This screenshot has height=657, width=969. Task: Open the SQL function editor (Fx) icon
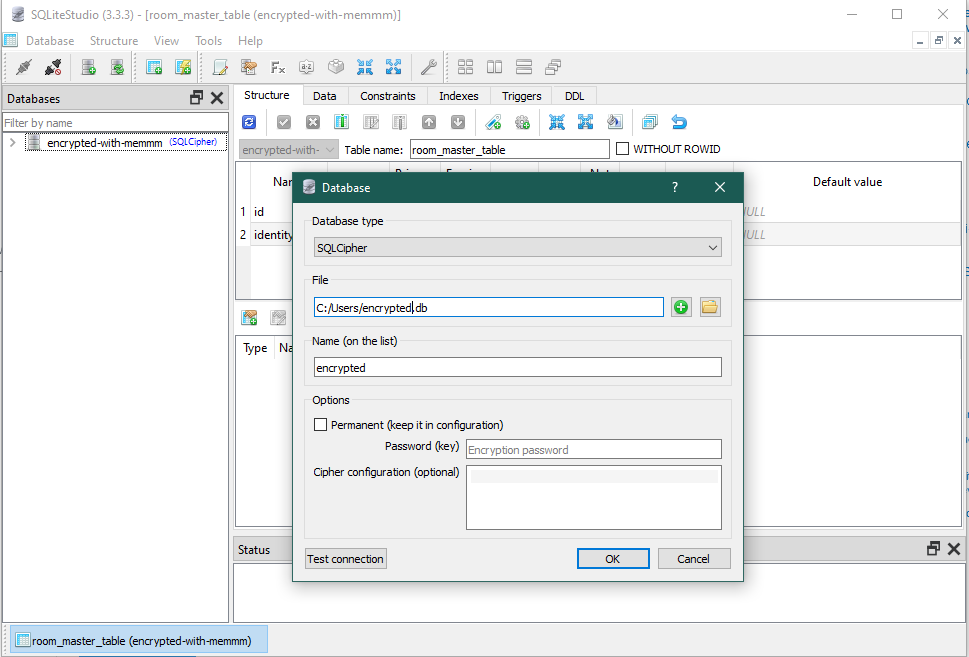pyautogui.click(x=278, y=67)
